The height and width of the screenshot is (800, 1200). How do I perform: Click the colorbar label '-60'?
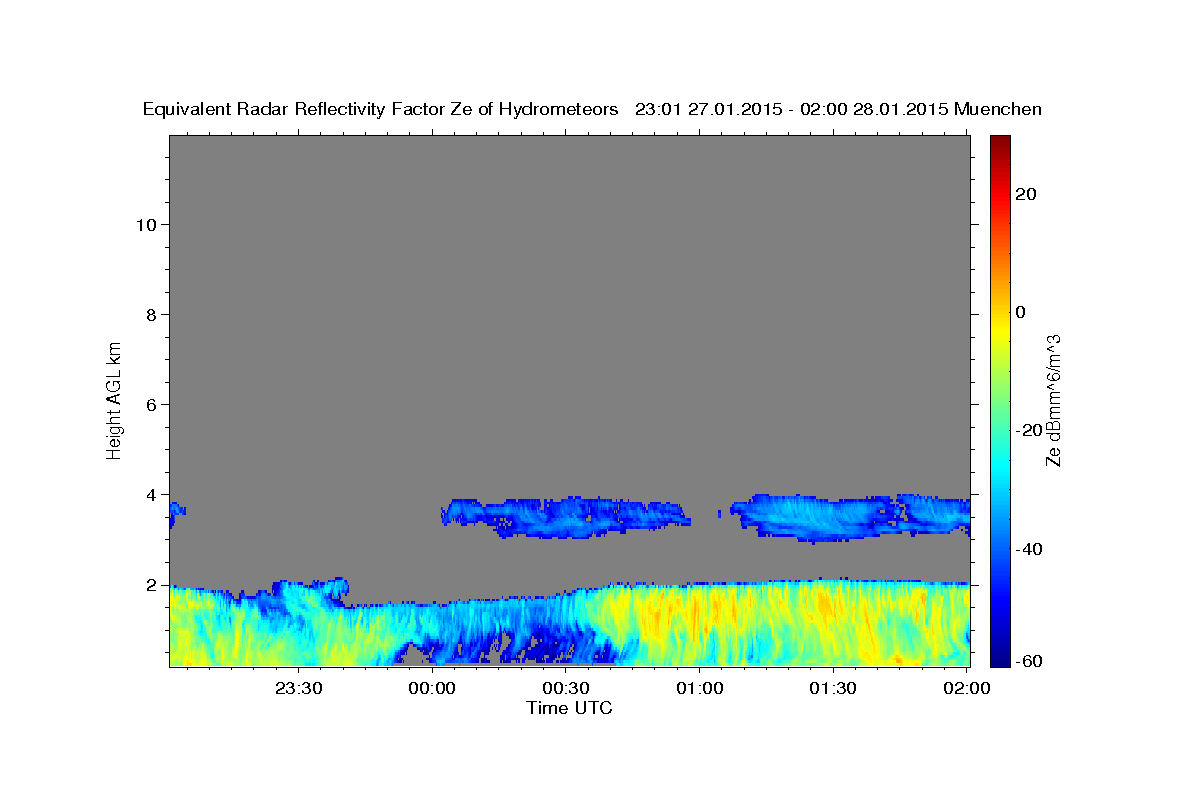pyautogui.click(x=1028, y=660)
